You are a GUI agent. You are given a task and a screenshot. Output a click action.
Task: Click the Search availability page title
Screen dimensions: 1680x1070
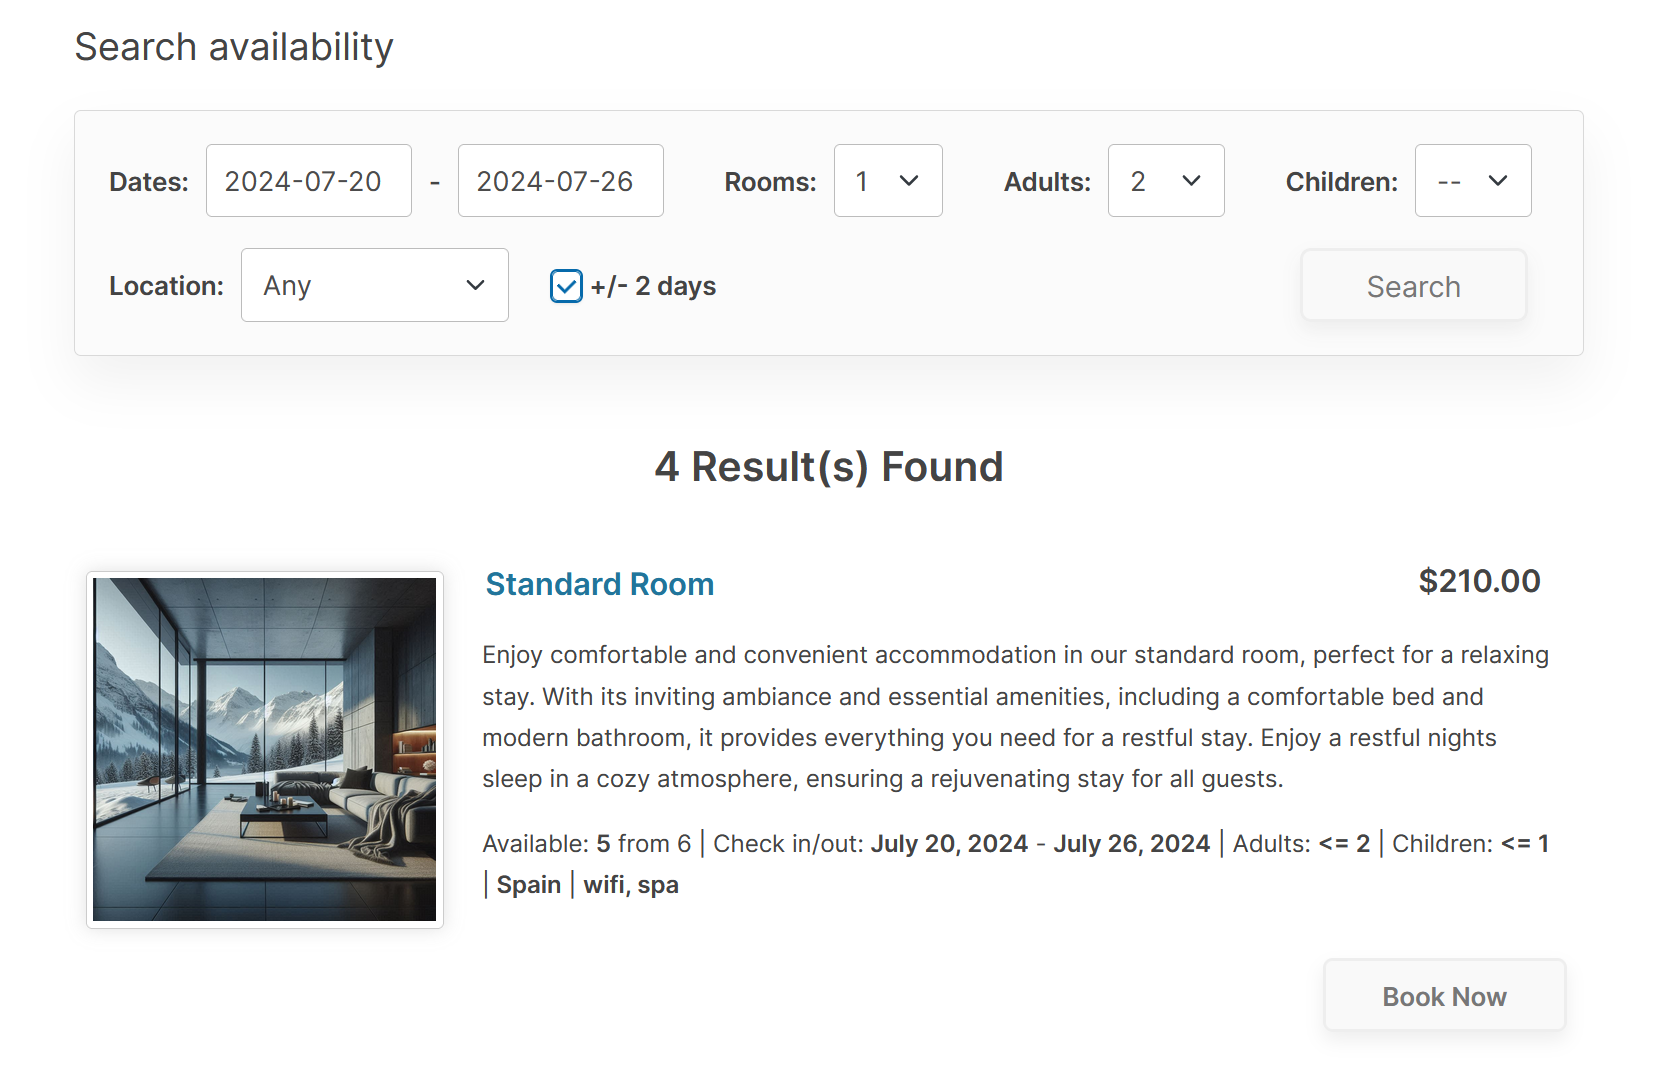coord(234,46)
